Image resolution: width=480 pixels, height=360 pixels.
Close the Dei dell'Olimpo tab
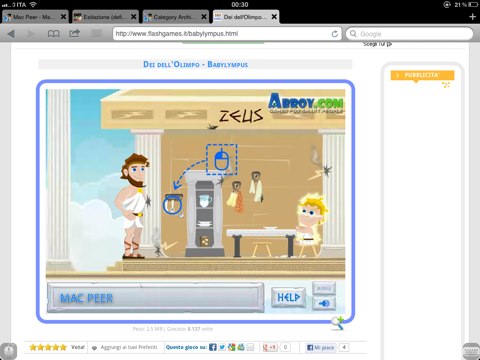click(x=274, y=17)
